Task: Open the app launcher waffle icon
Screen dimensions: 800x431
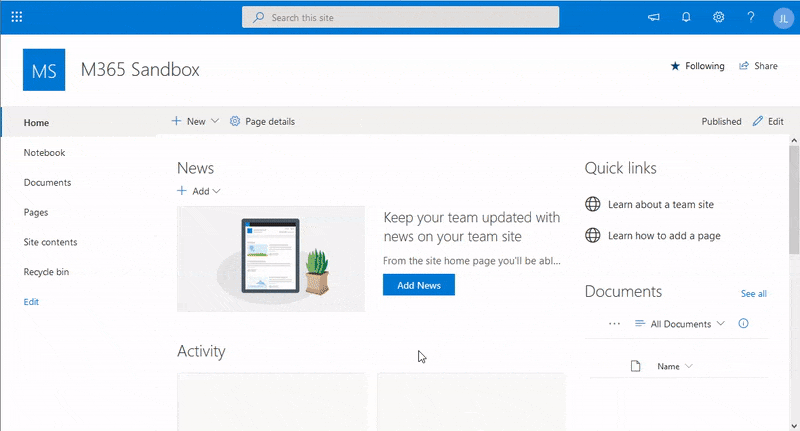Action: tap(17, 17)
